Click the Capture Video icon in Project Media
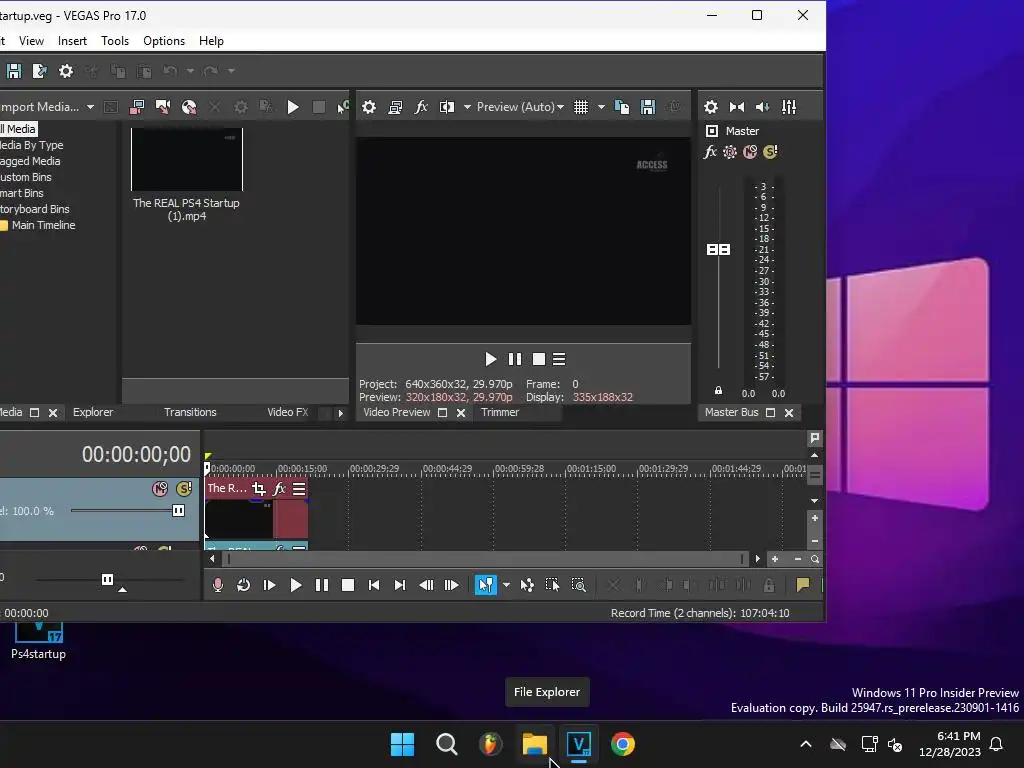The image size is (1024, 768). (x=137, y=107)
